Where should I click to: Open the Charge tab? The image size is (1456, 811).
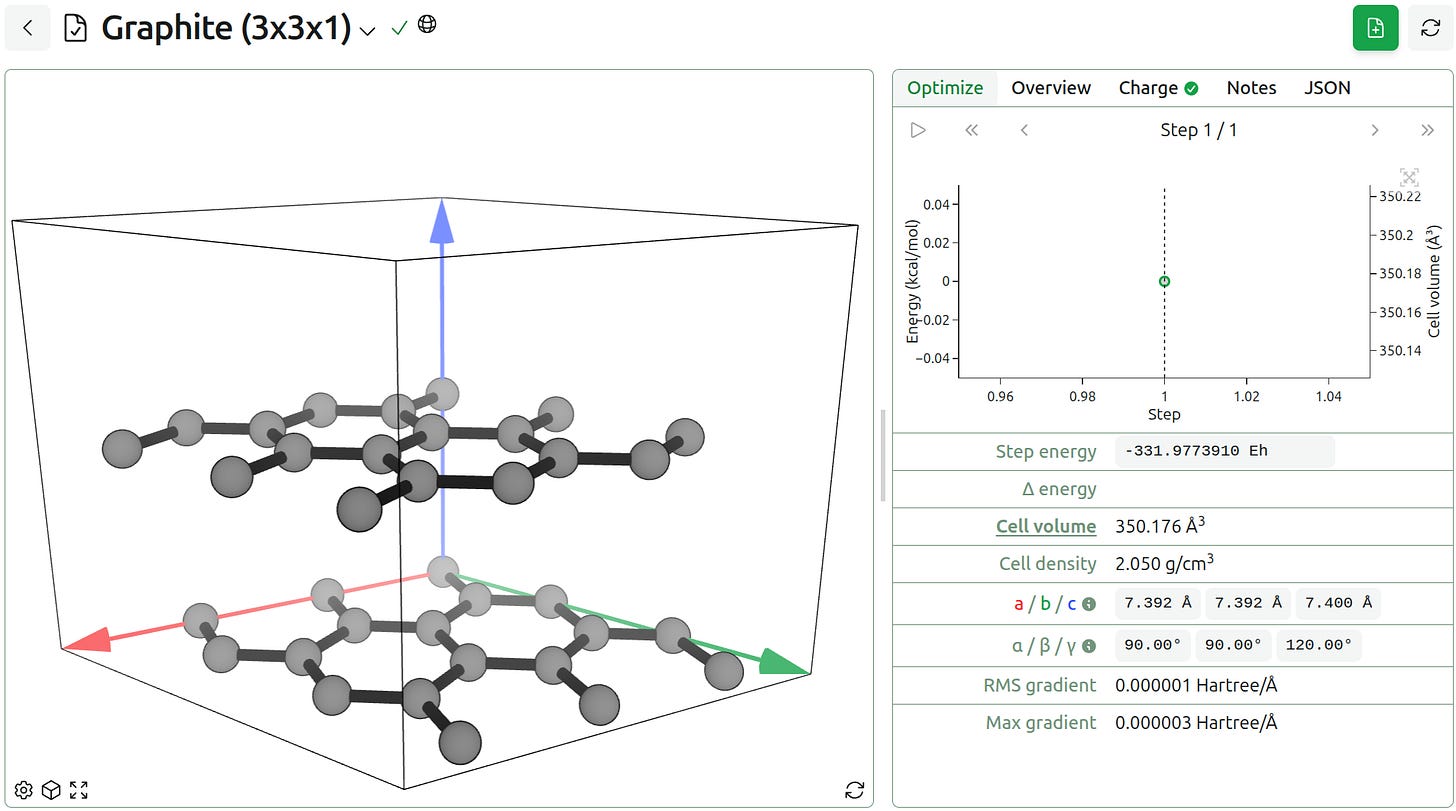1158,88
